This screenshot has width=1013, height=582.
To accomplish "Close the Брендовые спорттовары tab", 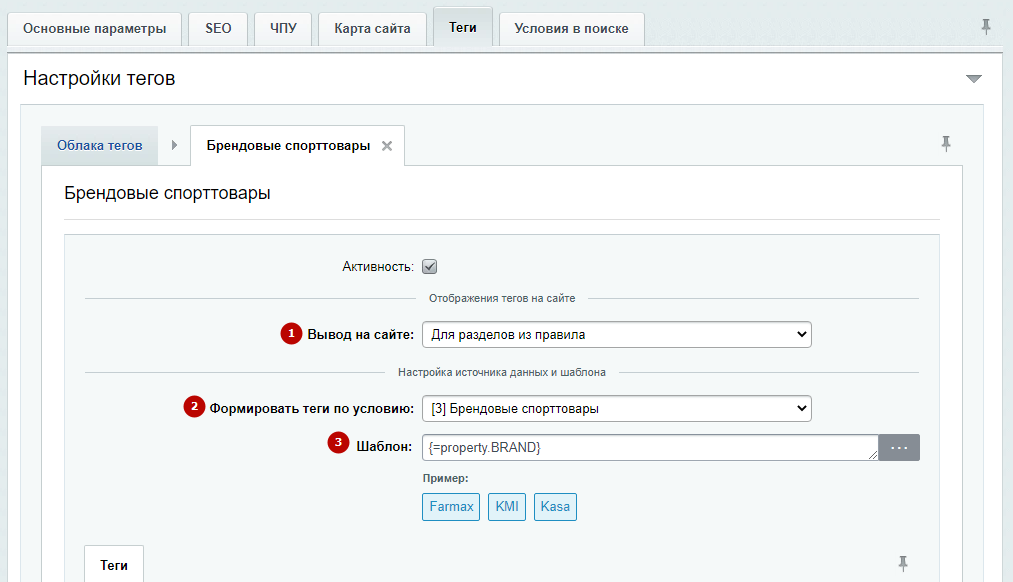I will (387, 146).
